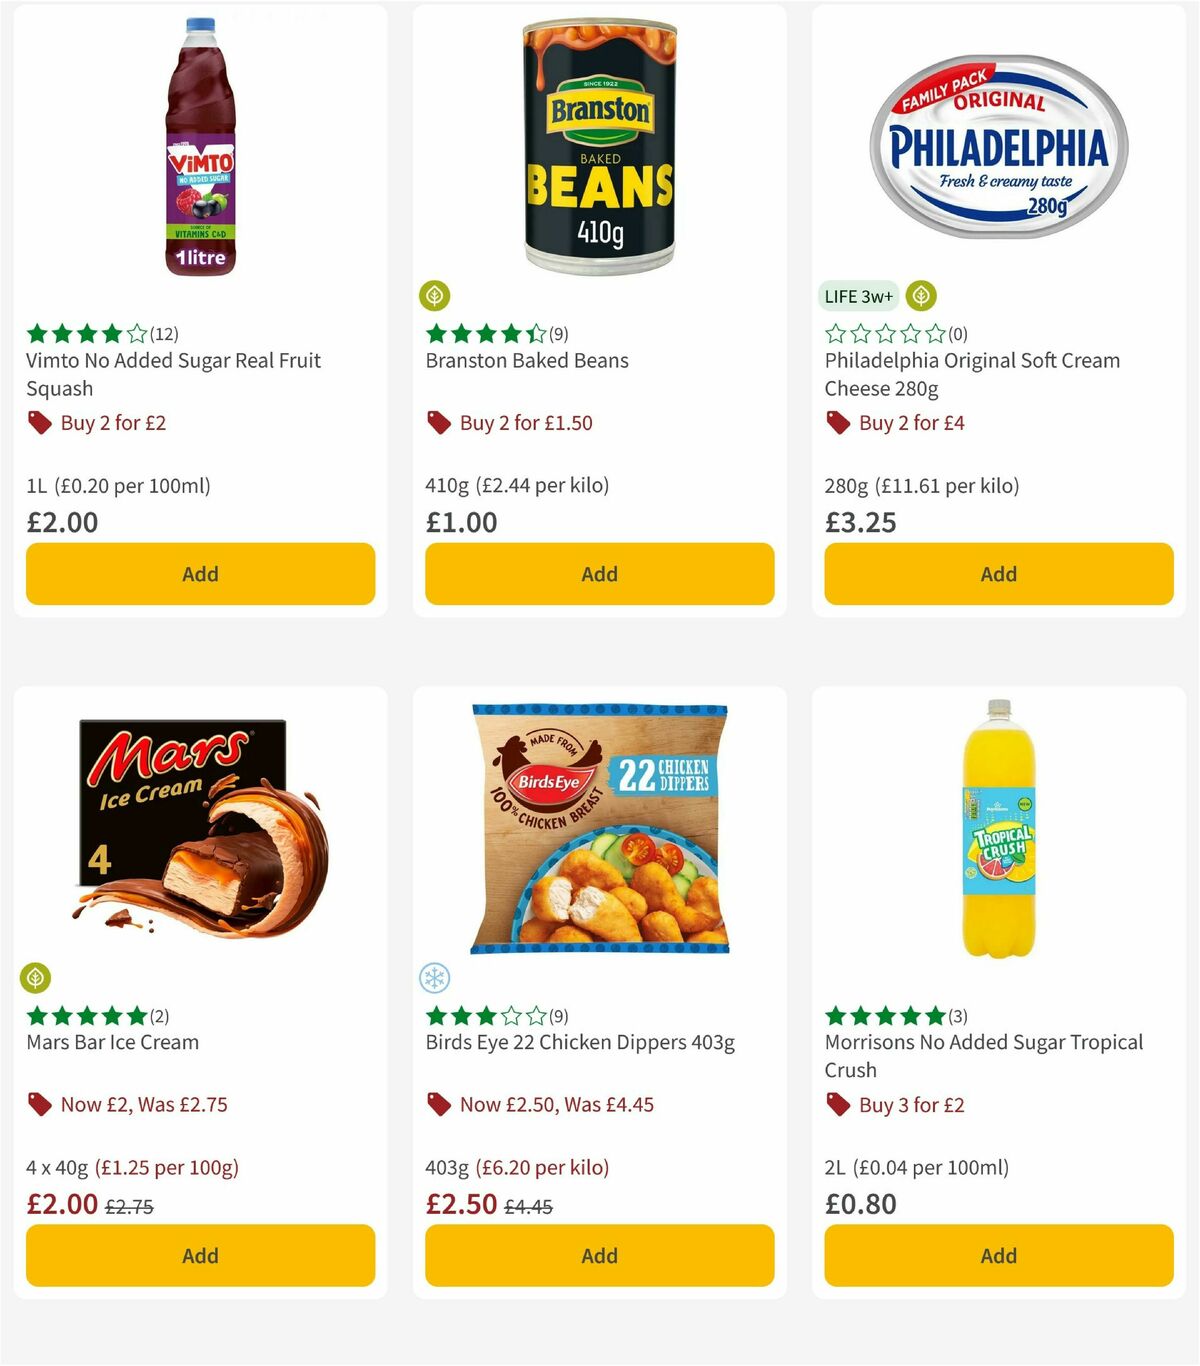This screenshot has height=1366, width=1200.
Task: Click the green leaf icon on Branston Baked Beans
Action: point(435,295)
